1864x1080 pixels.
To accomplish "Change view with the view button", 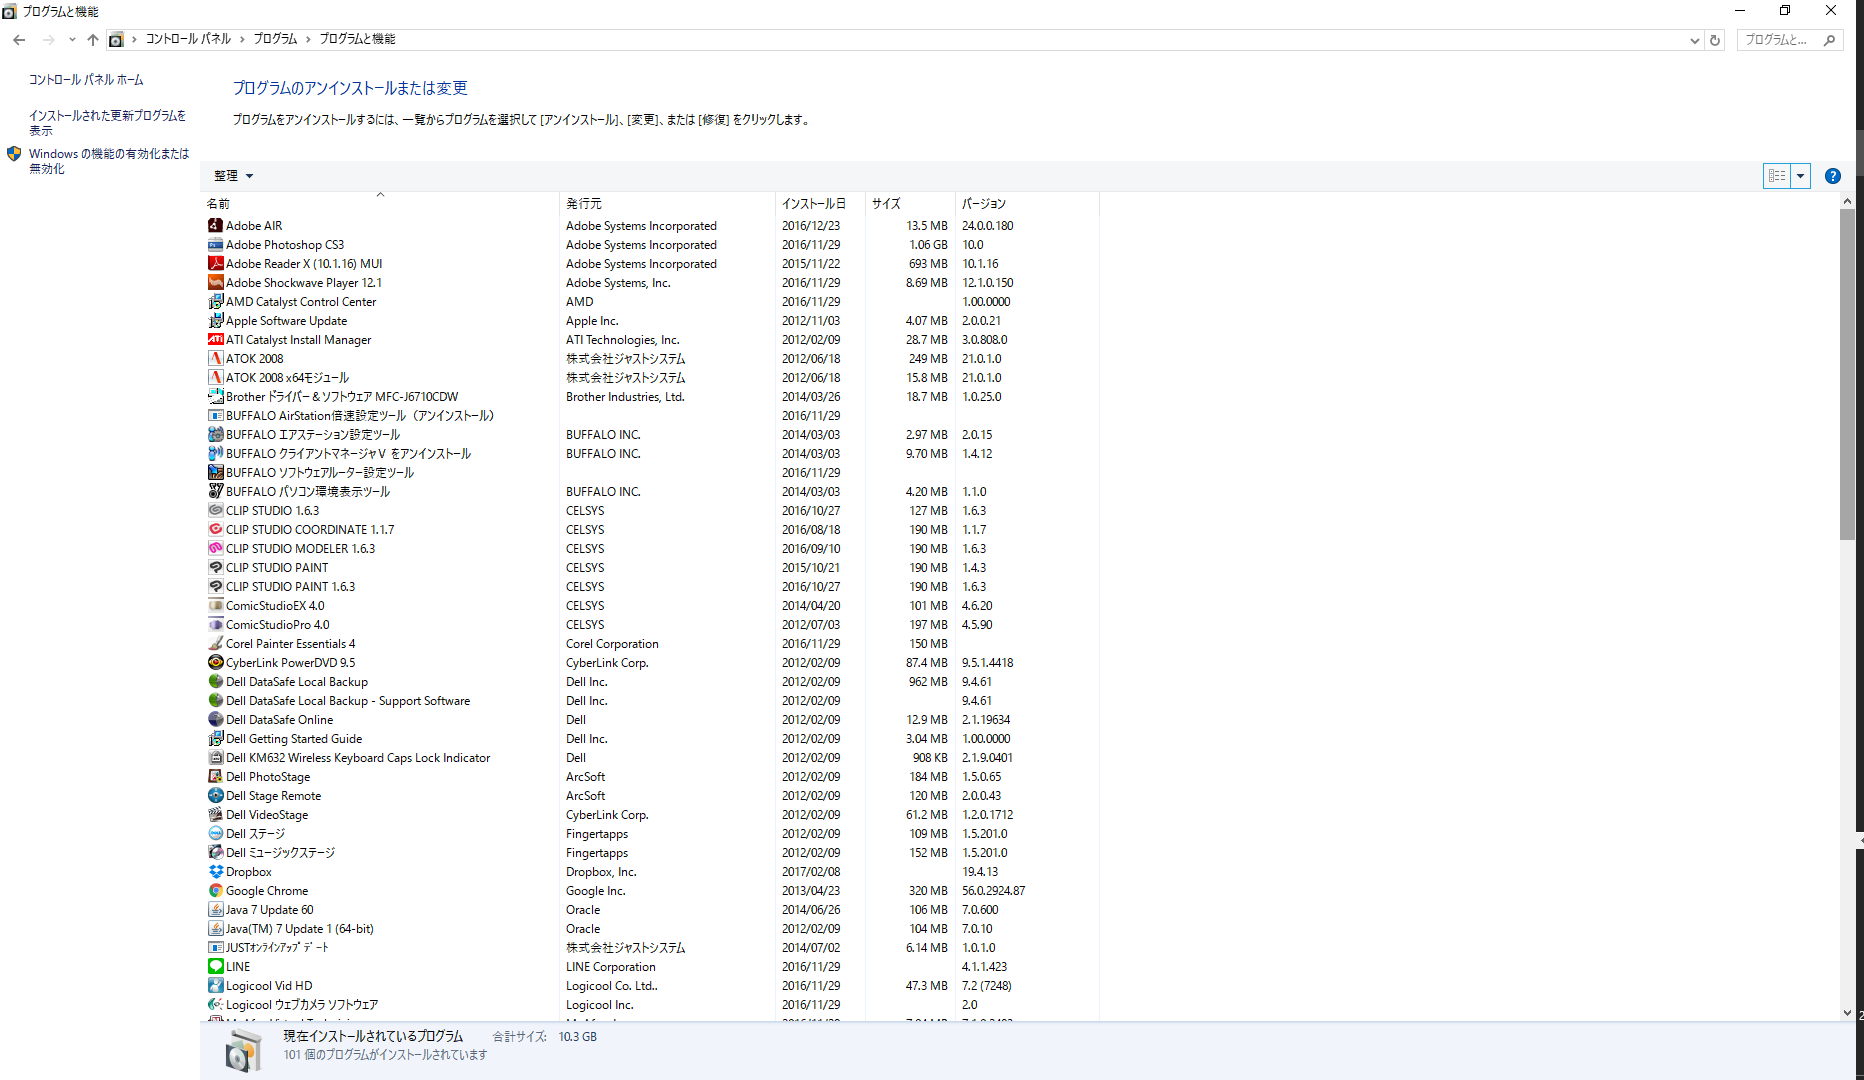I will click(1776, 176).
